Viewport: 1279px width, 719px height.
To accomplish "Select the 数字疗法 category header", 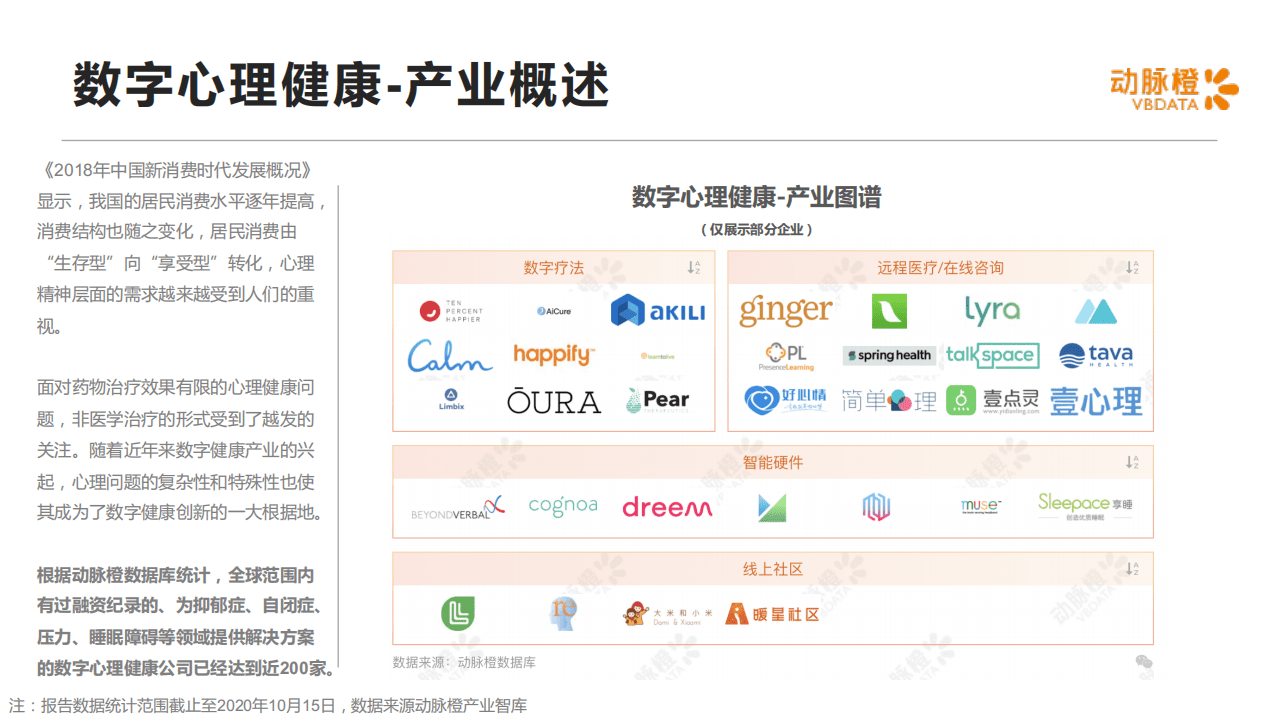I will (554, 267).
